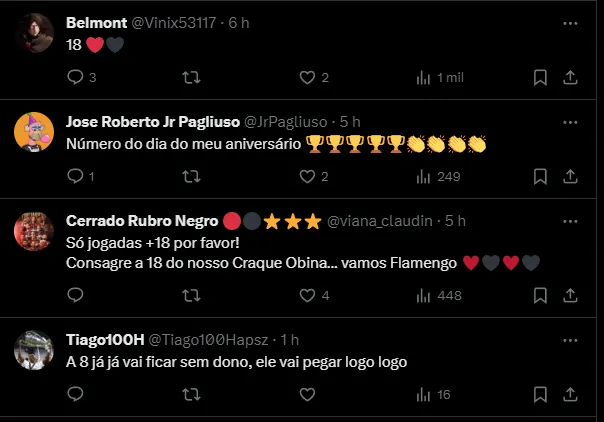Open more options on Jose Roberto's tweet
The image size is (604, 422).
(570, 121)
